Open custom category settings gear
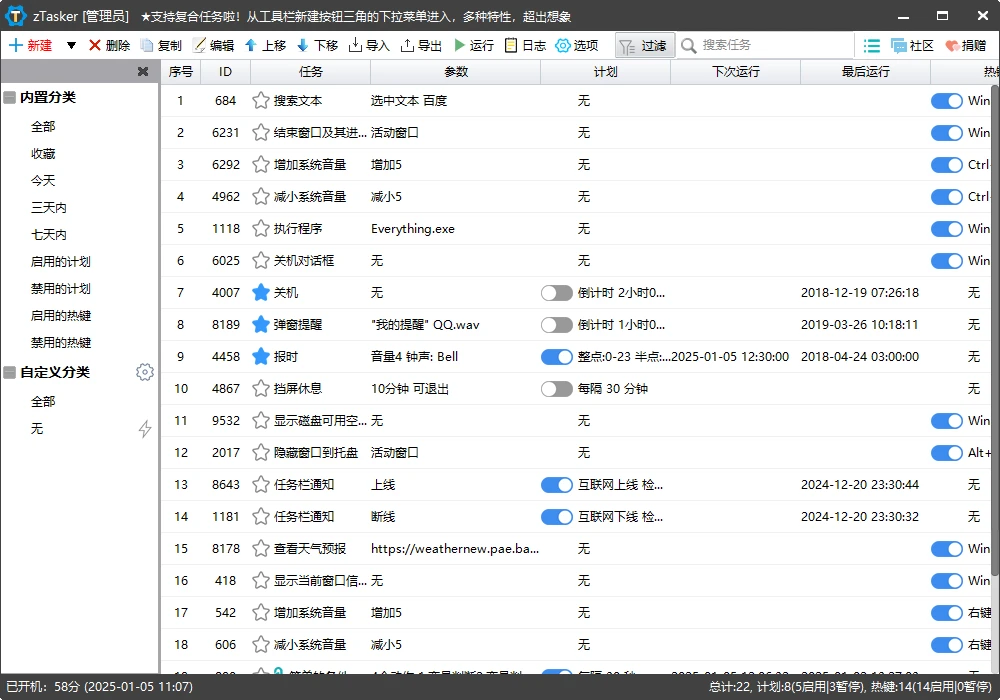 click(145, 372)
